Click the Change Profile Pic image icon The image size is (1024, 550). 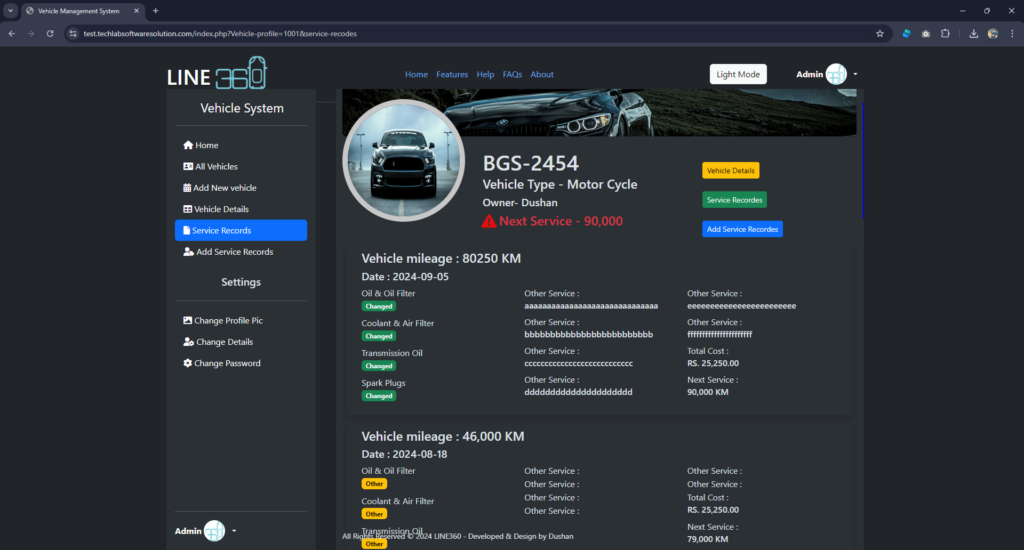point(187,321)
